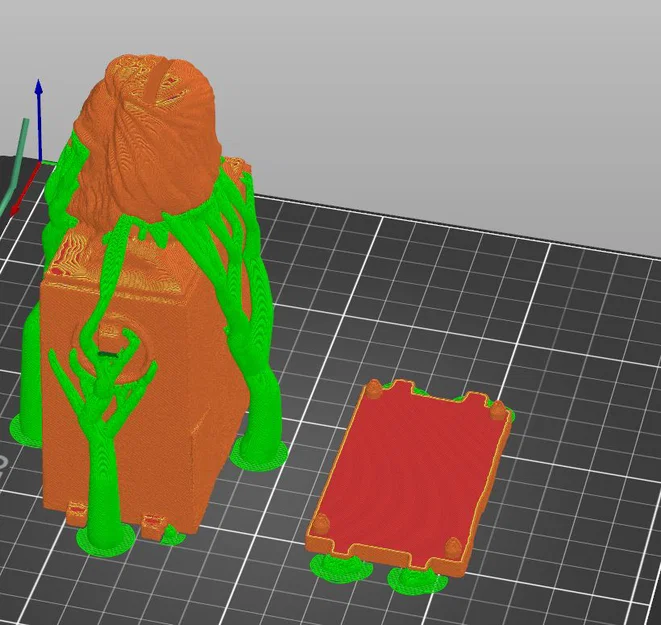Screen dimensions: 661x625
Task: Click the red X-axis arrow
Action: tap(24, 190)
